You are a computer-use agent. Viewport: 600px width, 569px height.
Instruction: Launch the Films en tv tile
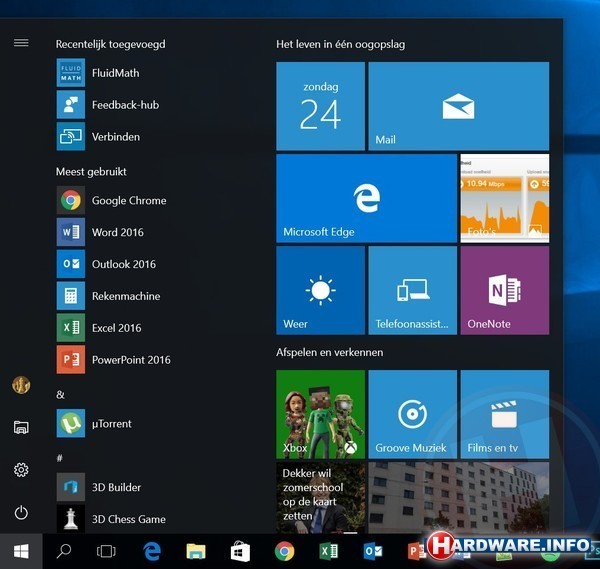point(505,414)
